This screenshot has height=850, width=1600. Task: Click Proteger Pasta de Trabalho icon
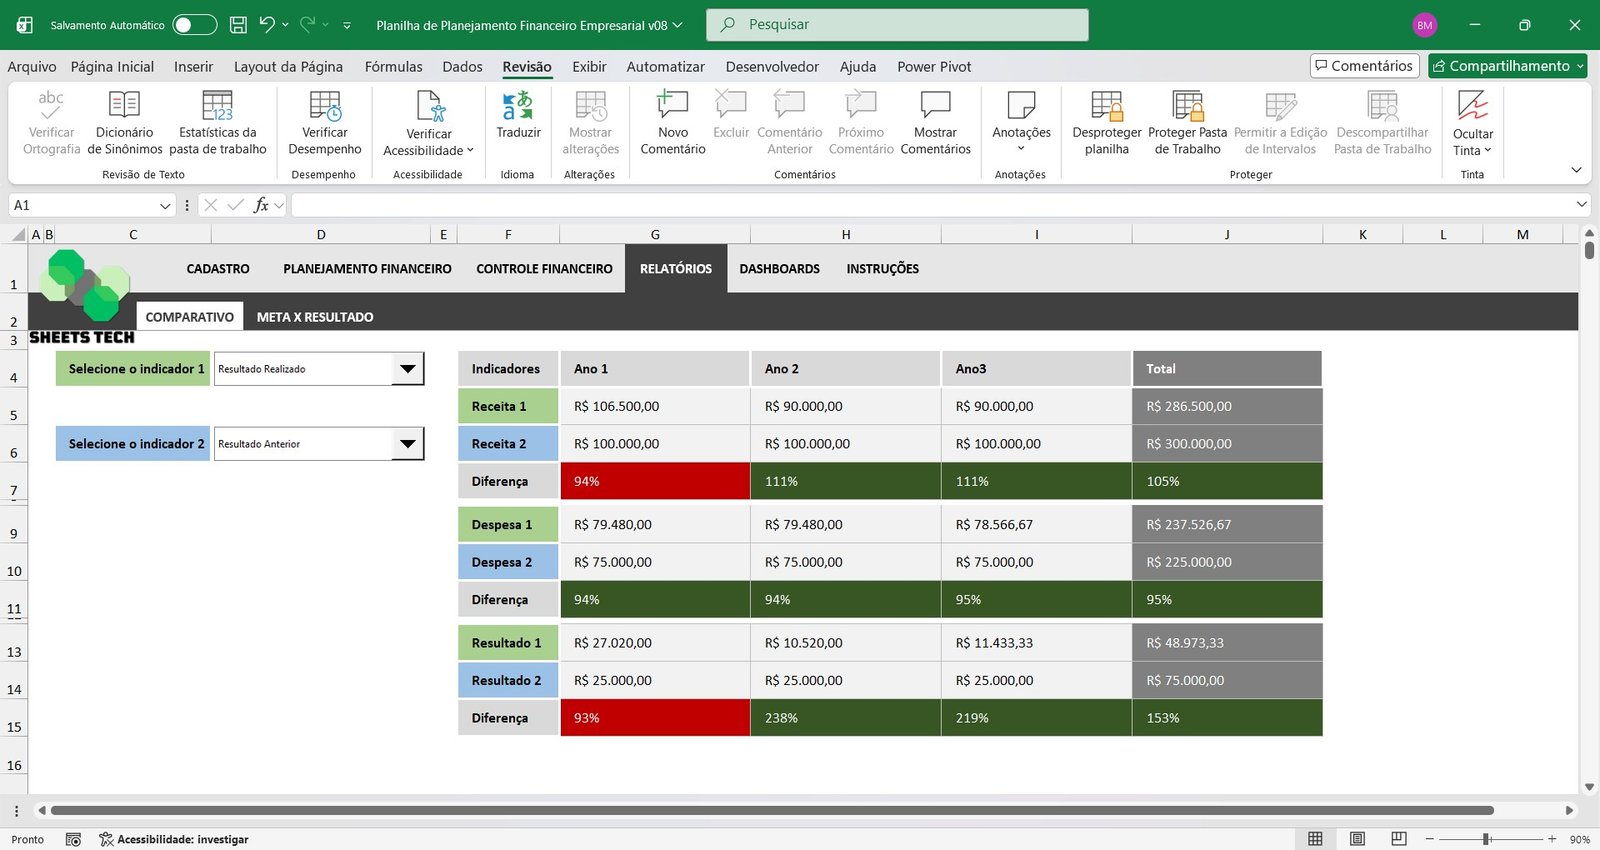[1187, 106]
